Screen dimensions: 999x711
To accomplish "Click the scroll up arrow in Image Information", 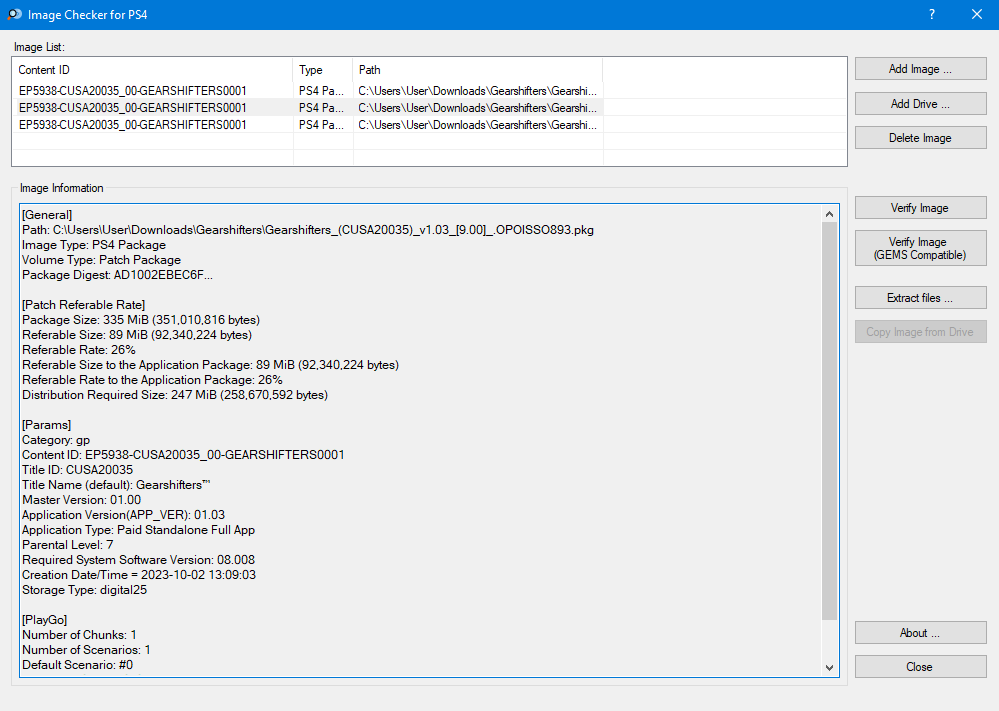I will point(830,214).
